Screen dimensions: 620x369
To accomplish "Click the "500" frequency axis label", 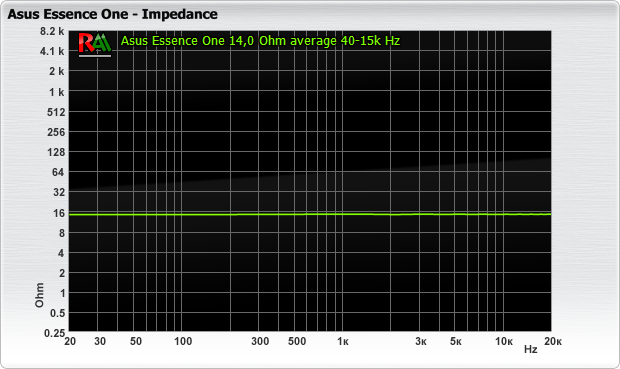I will click(x=297, y=341).
